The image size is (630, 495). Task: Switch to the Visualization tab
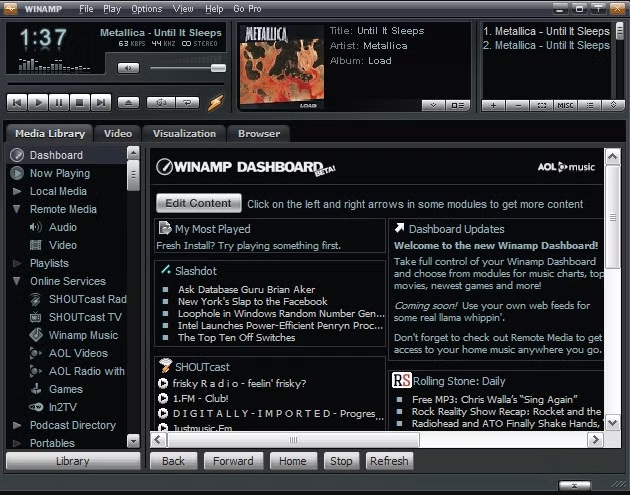point(184,133)
